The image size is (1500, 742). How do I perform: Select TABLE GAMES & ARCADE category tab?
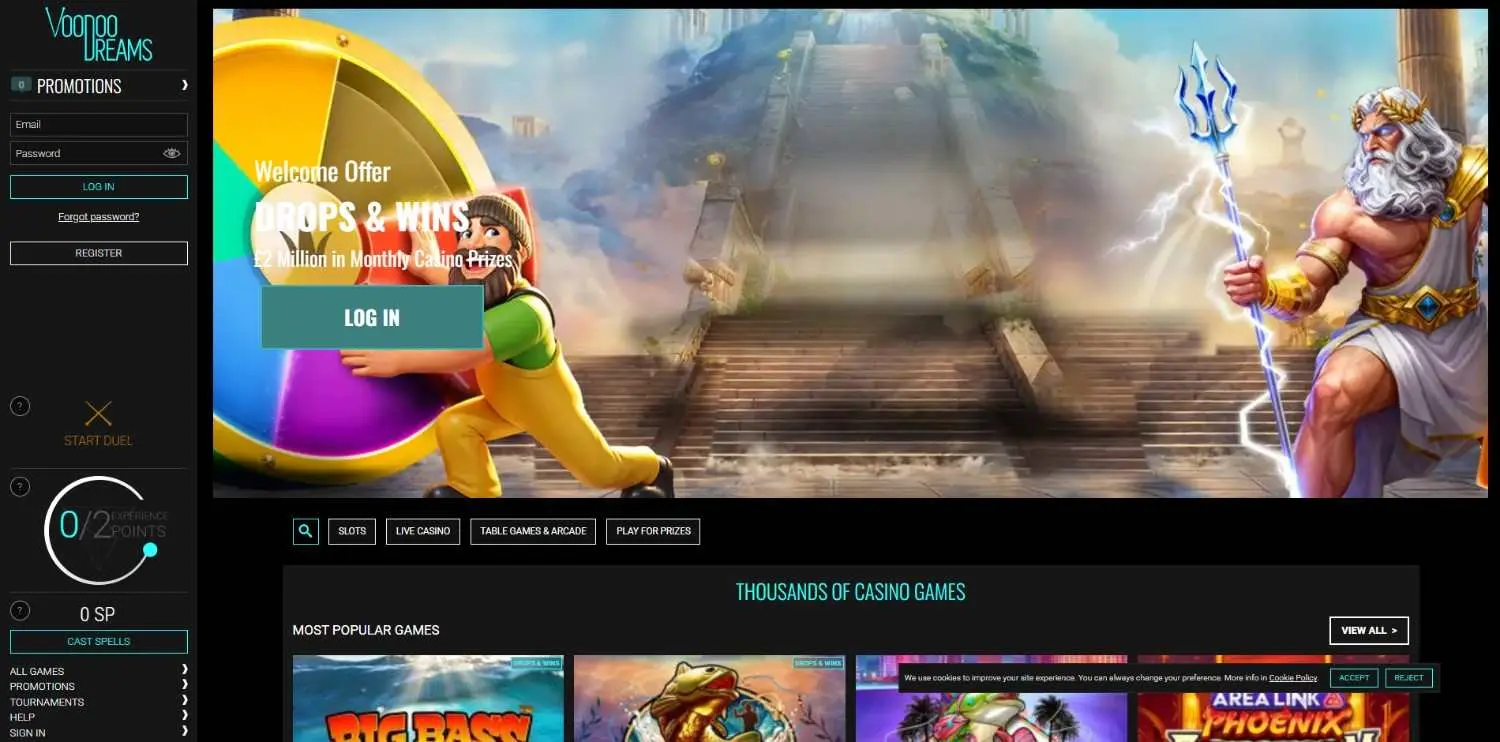point(533,531)
